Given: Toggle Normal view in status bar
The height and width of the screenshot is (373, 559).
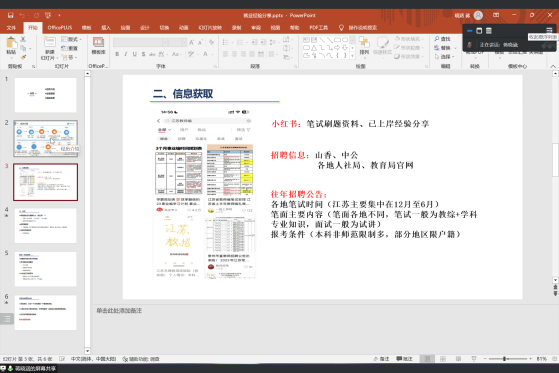Looking at the screenshot, I should click(427, 359).
